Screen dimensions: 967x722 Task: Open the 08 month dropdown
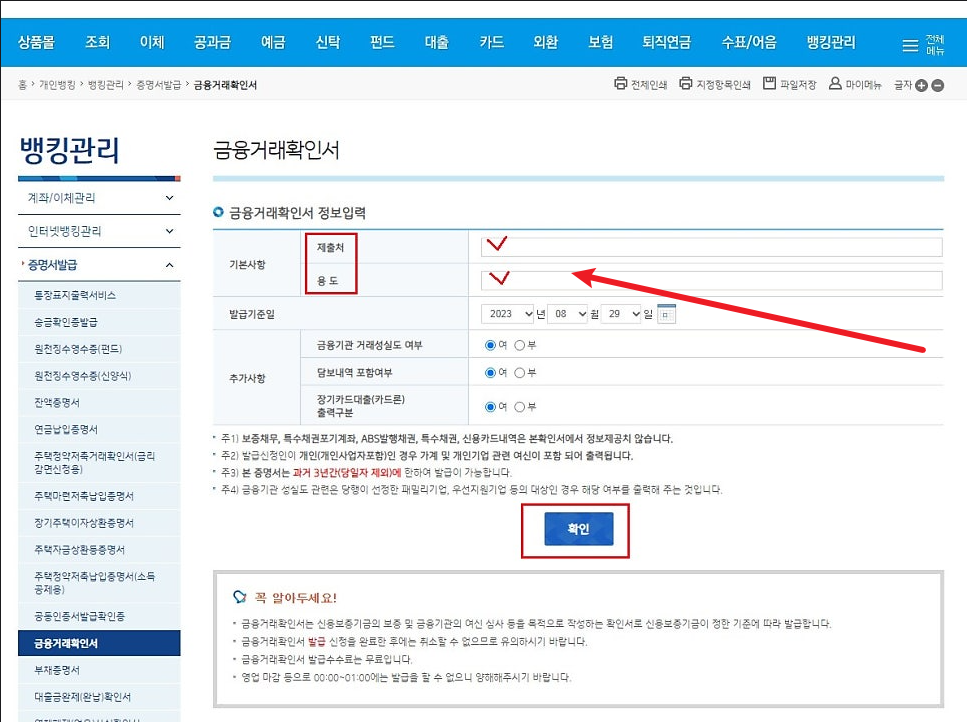567,313
